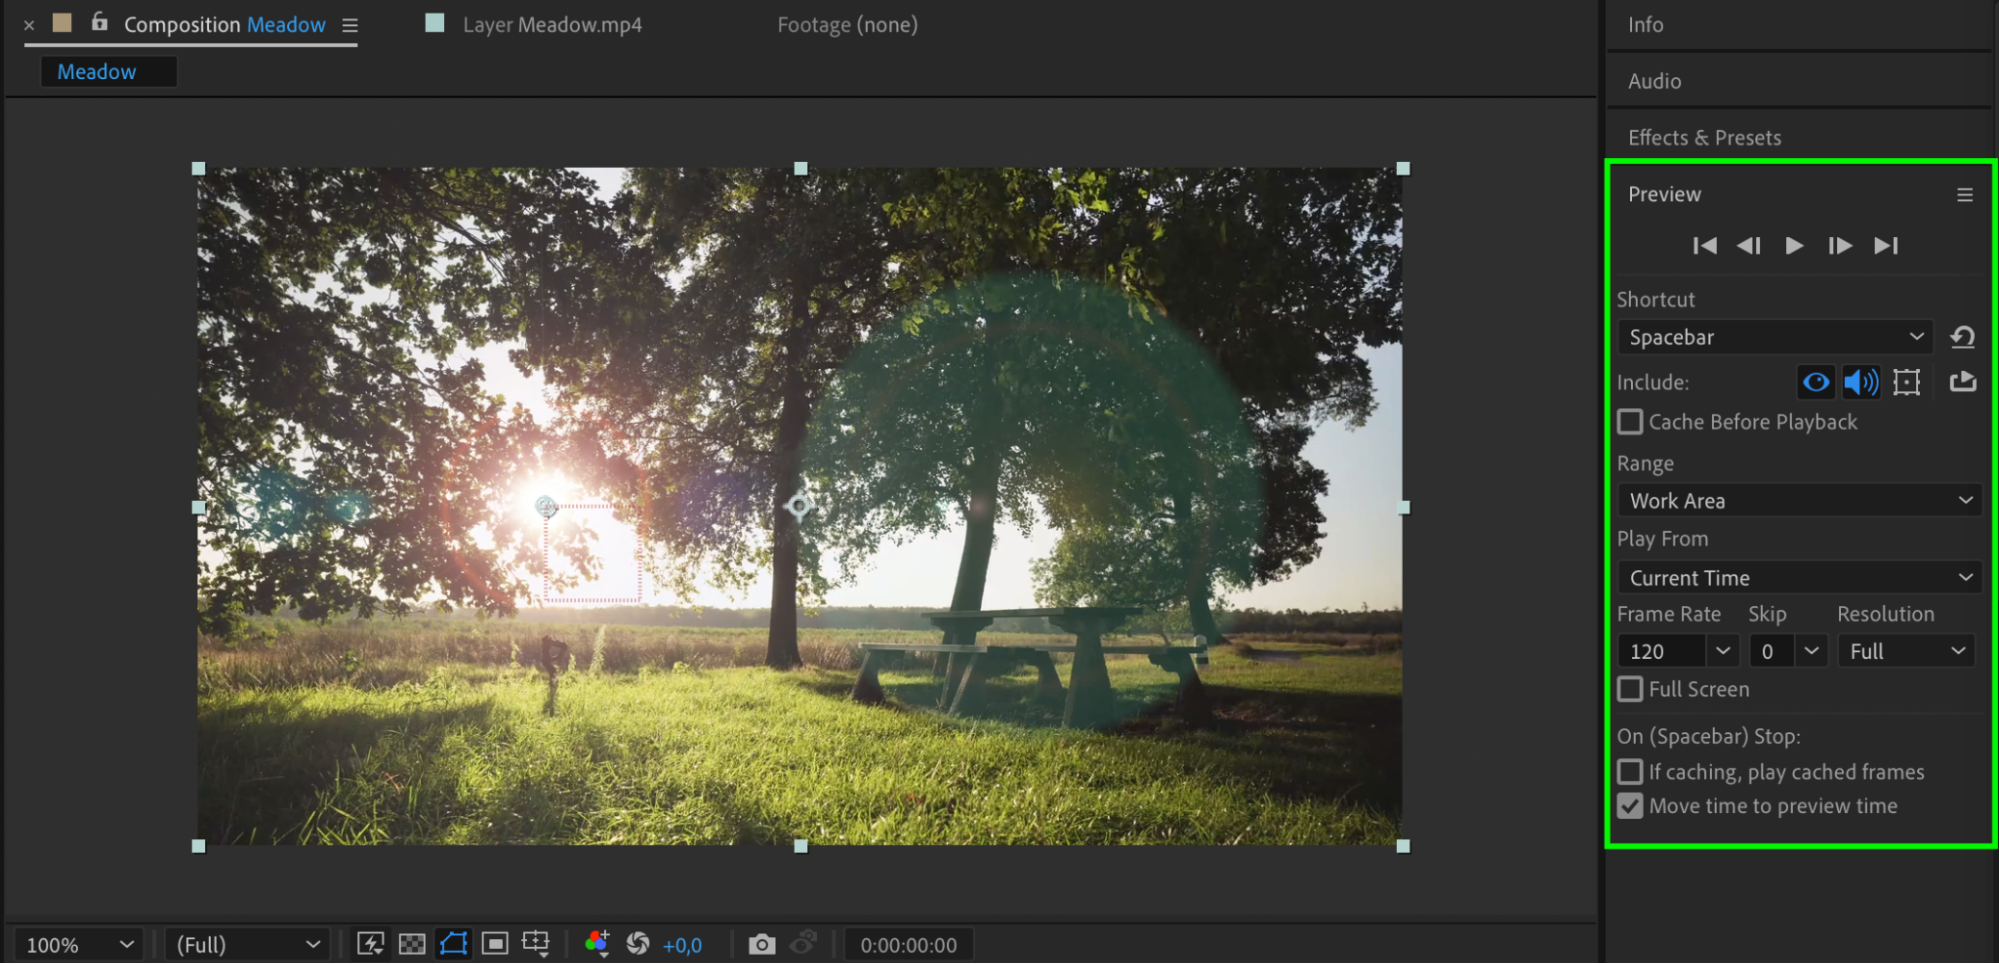Open the Effects & Presets panel
The width and height of the screenshot is (1999, 964).
coord(1704,138)
